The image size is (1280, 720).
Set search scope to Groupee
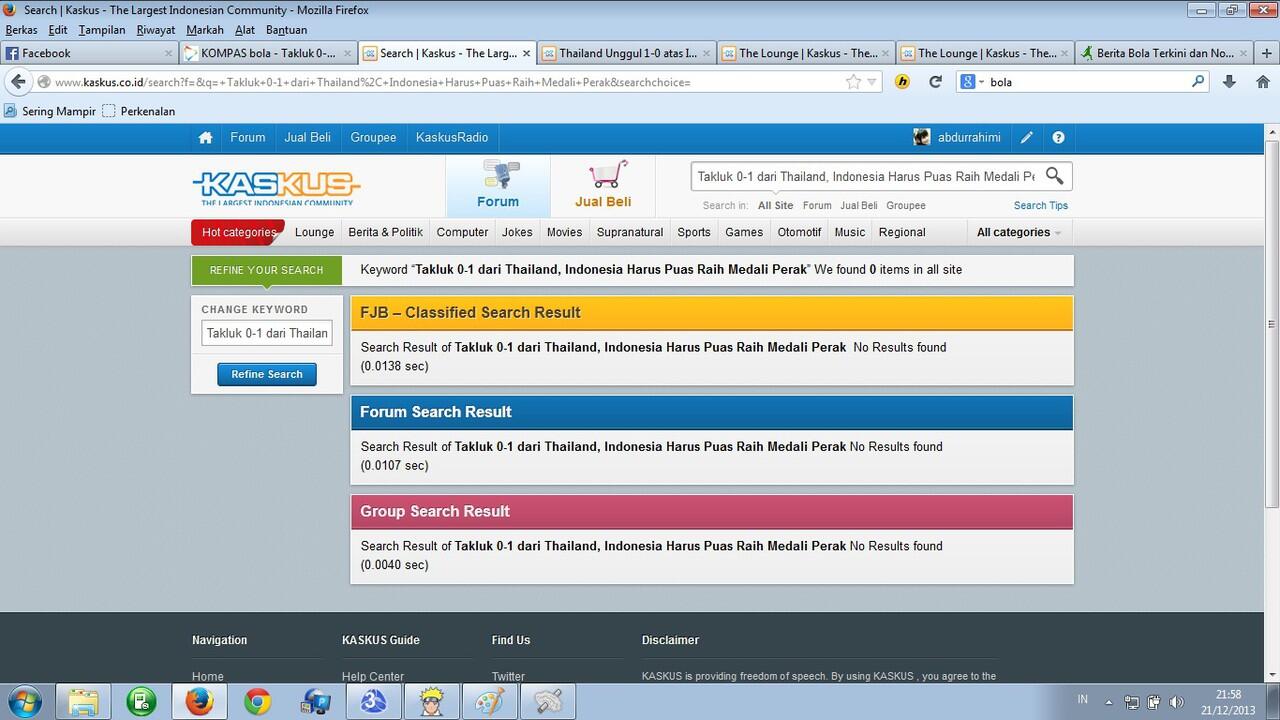point(906,205)
